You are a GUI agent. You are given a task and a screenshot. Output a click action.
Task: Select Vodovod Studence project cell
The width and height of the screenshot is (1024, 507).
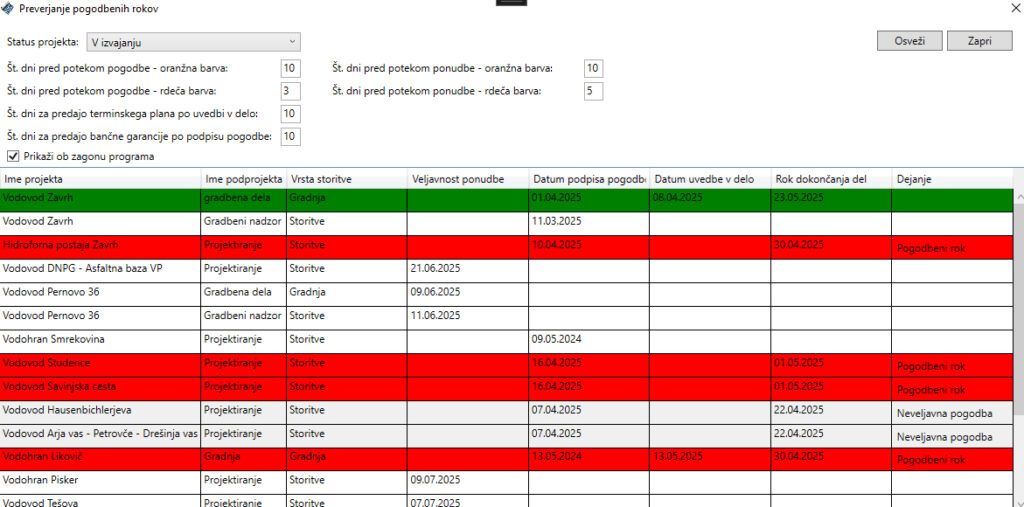pyautogui.click(x=101, y=365)
